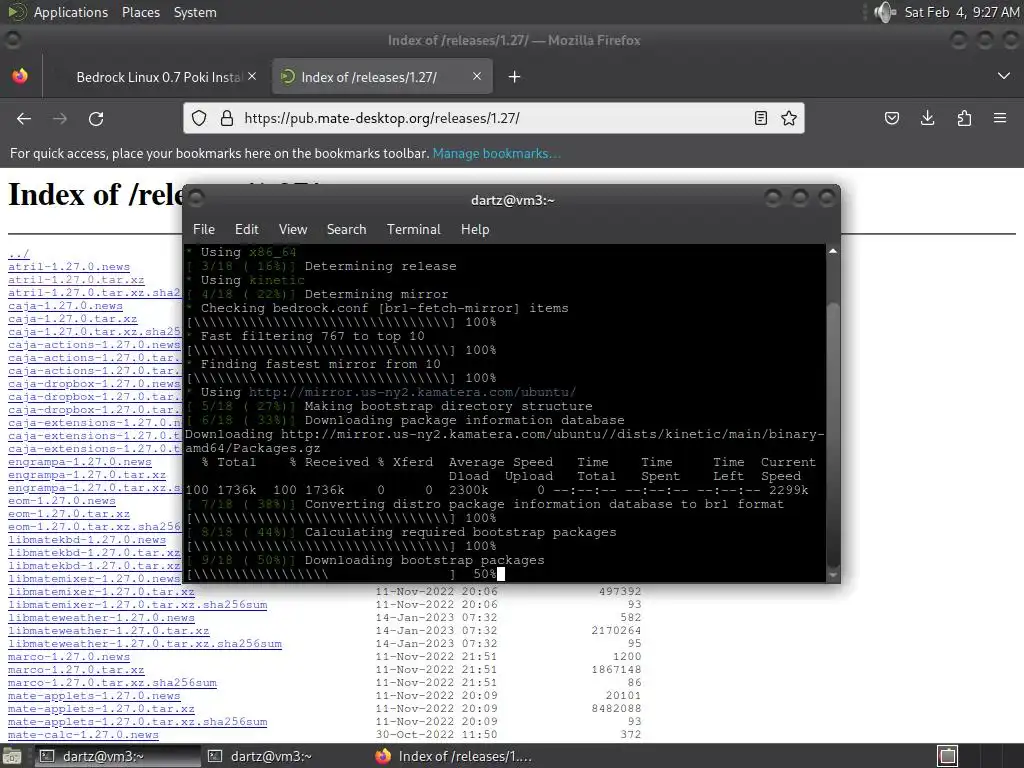Bookmark this page with the star icon

coord(789,118)
